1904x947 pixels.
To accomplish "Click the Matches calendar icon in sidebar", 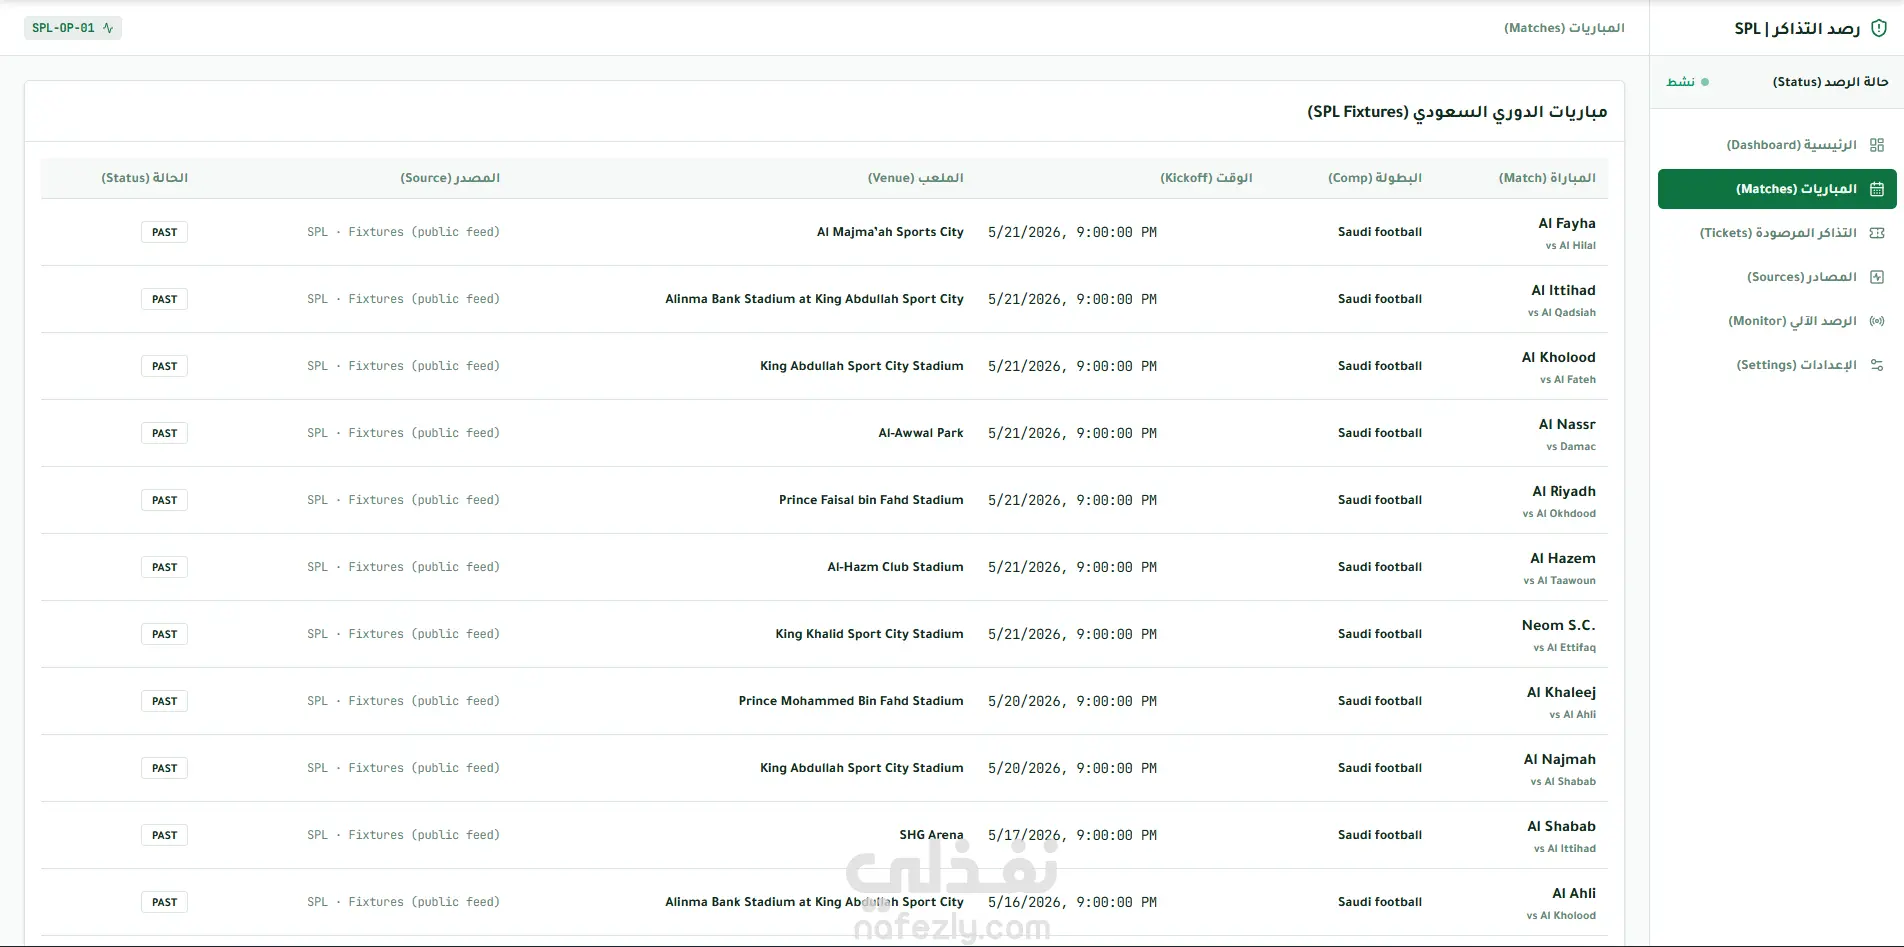I will click(1877, 189).
